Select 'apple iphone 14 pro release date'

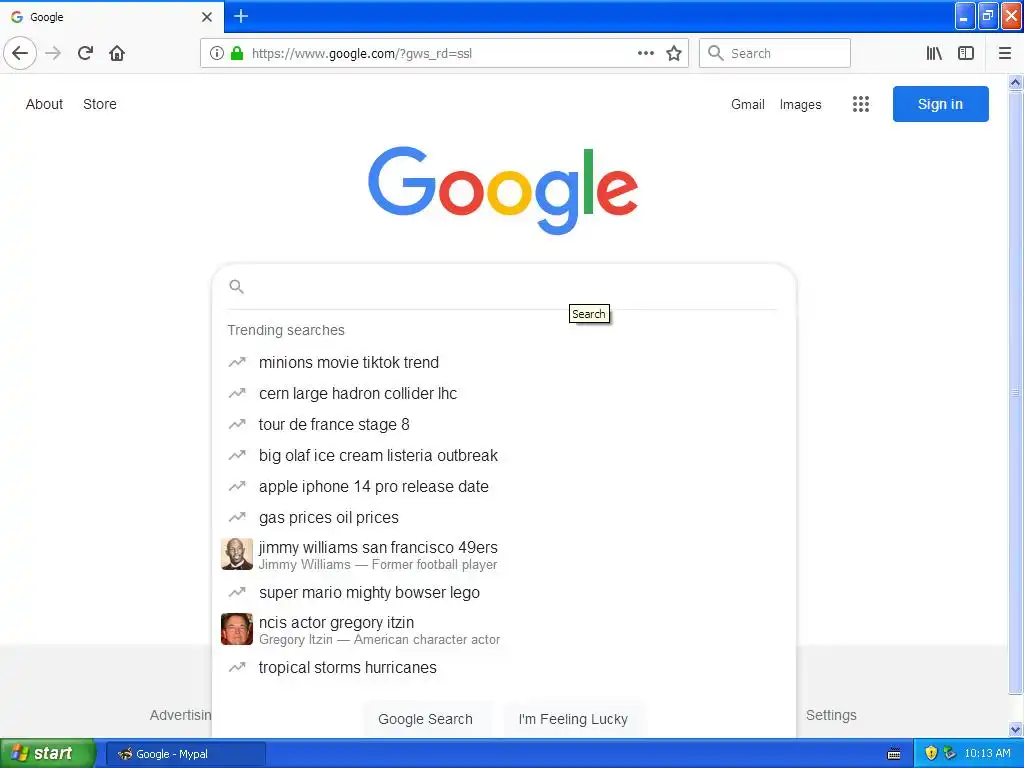click(503, 487)
